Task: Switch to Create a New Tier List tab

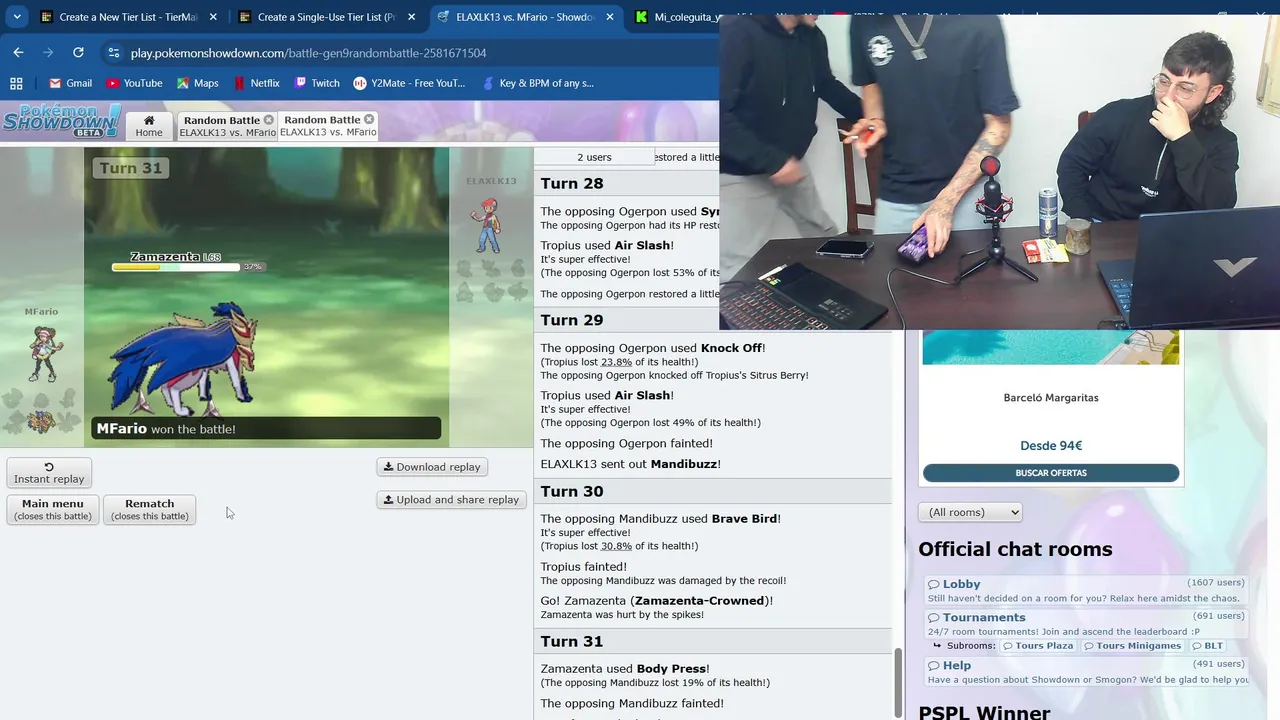Action: coord(118,17)
